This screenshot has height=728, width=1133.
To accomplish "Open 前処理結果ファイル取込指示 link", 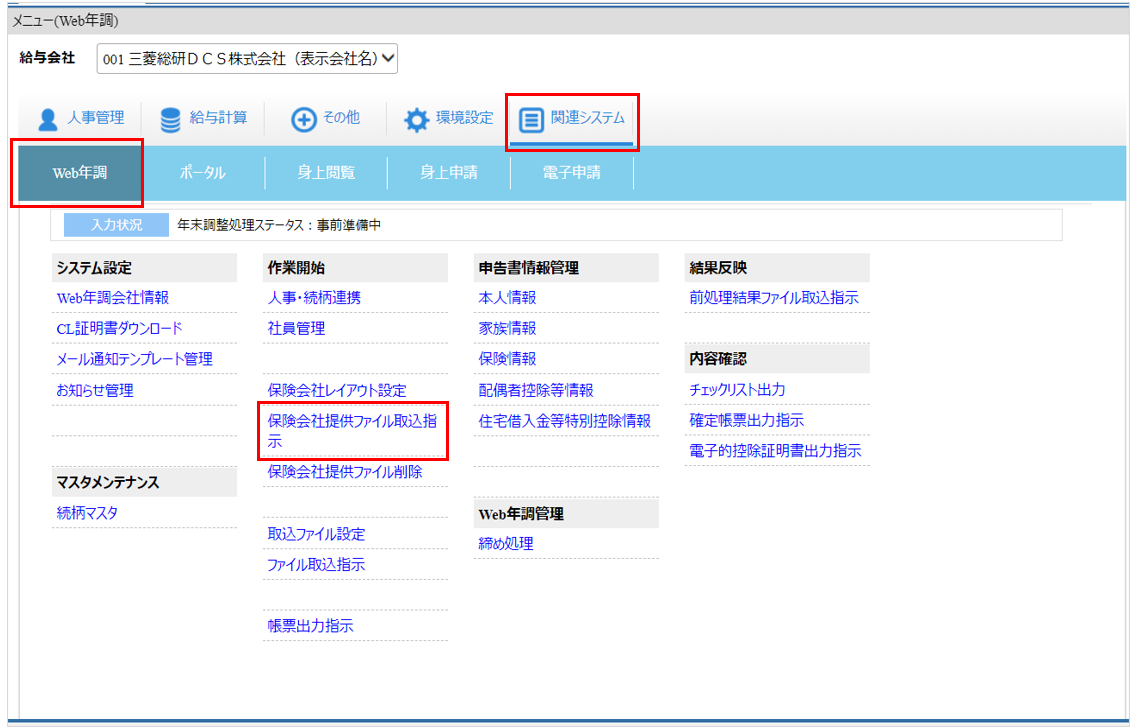I will 774,298.
